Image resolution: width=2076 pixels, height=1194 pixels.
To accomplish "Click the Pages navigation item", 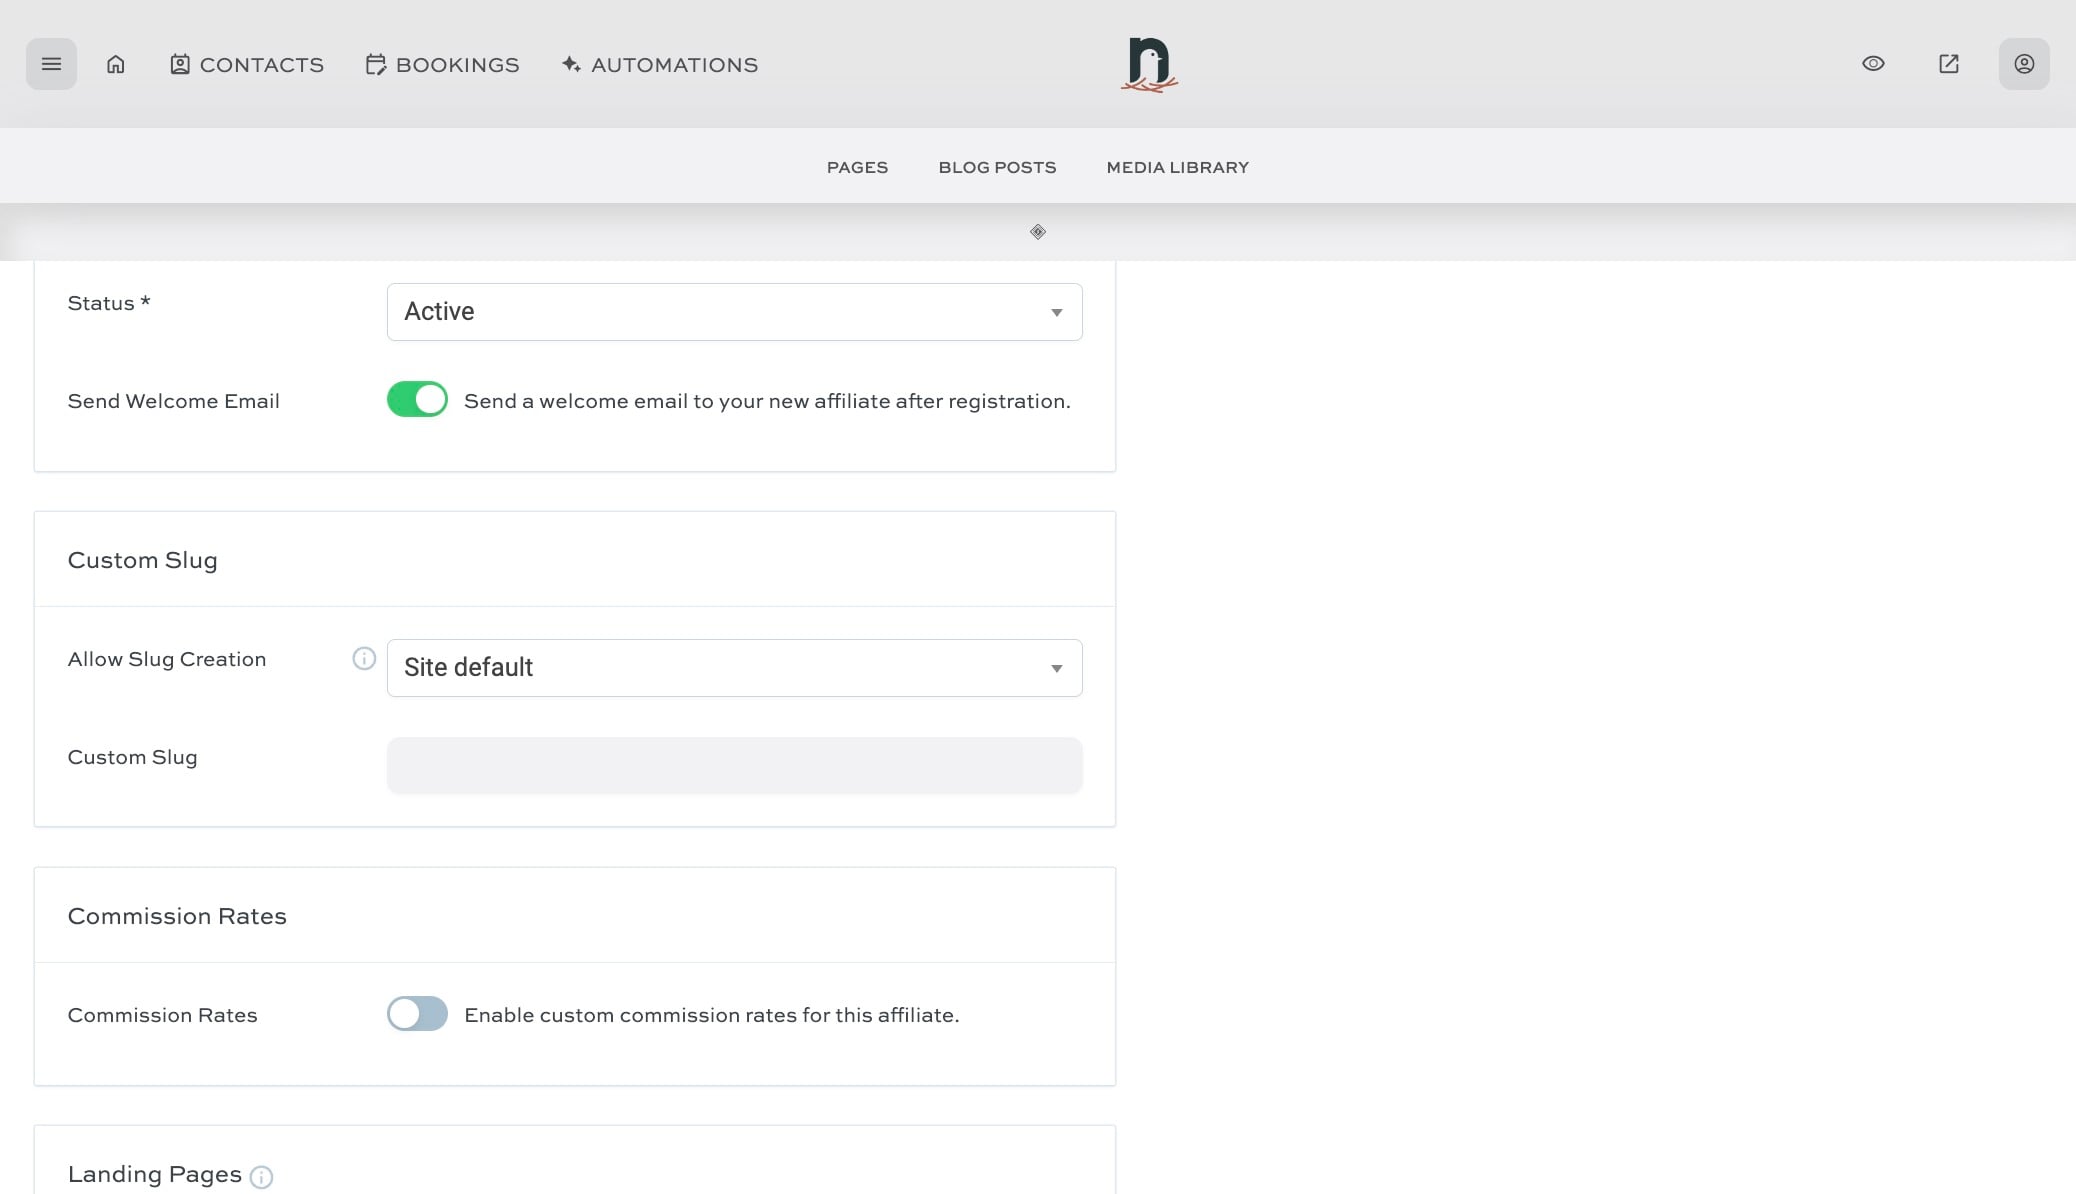I will [x=857, y=167].
